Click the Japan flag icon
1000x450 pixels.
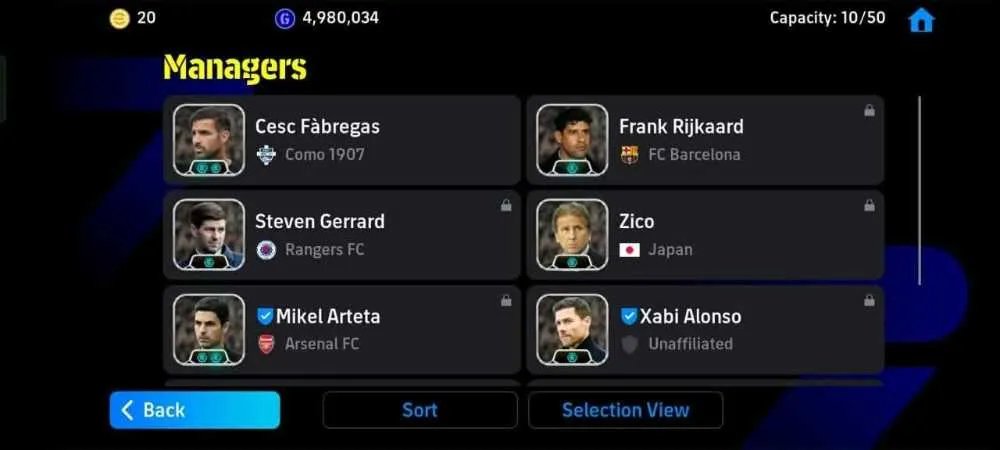tap(629, 250)
